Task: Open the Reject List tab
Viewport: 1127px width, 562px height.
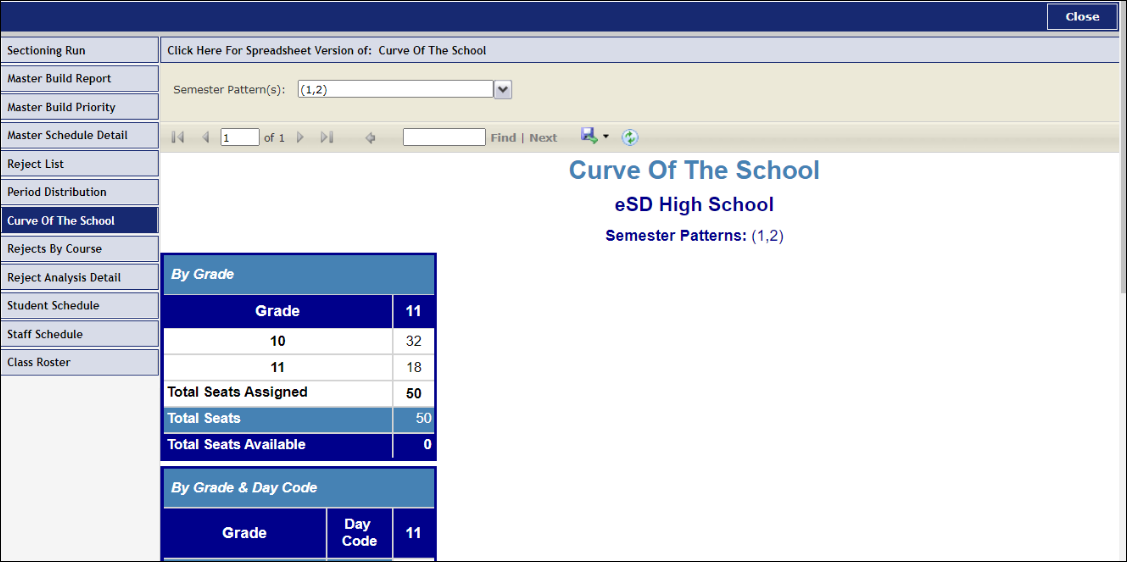Action: [x=80, y=164]
